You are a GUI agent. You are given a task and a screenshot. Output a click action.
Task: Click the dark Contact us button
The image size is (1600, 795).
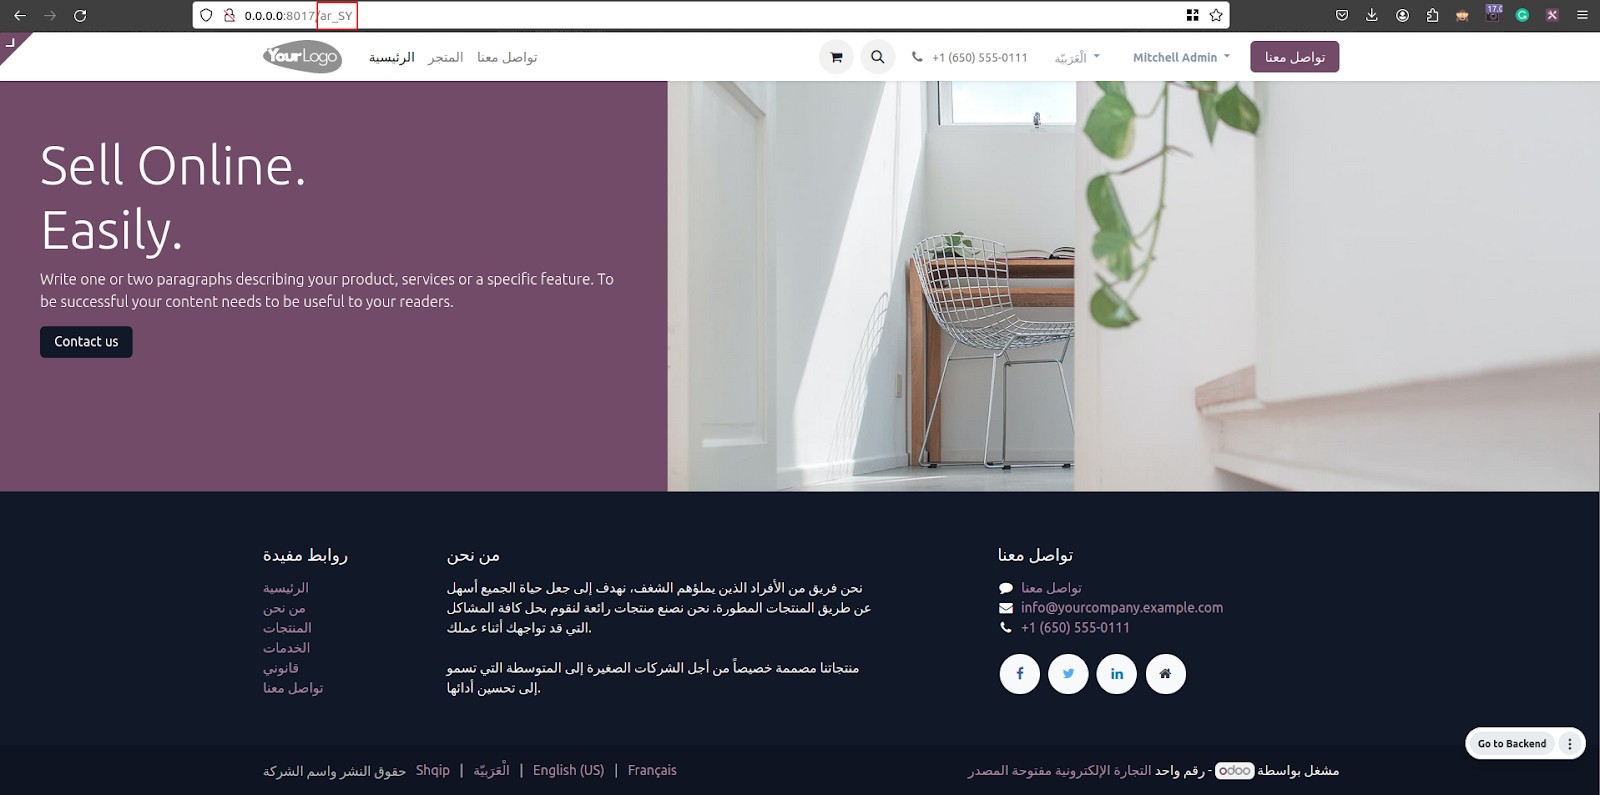click(86, 342)
